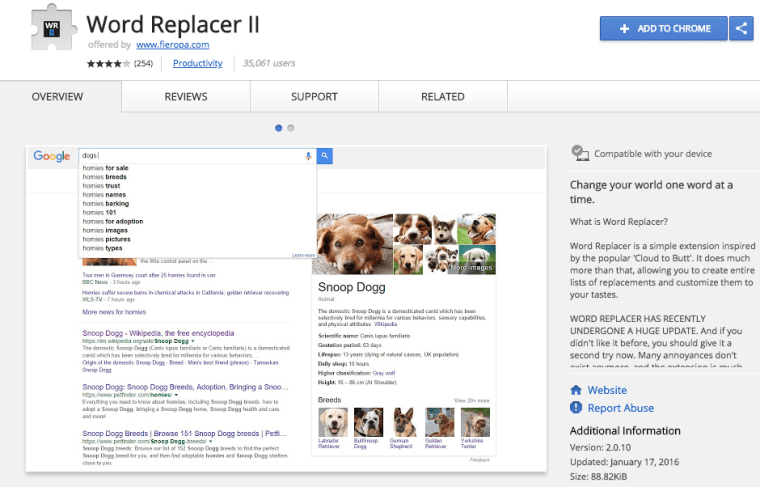
Task: Click the 'Version: 2.0.10' text
Action: tap(600, 448)
